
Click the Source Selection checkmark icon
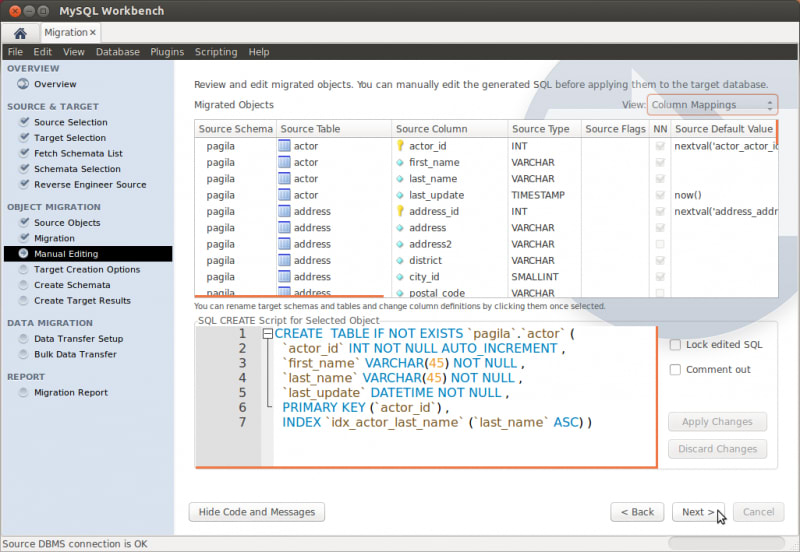tap(24, 121)
